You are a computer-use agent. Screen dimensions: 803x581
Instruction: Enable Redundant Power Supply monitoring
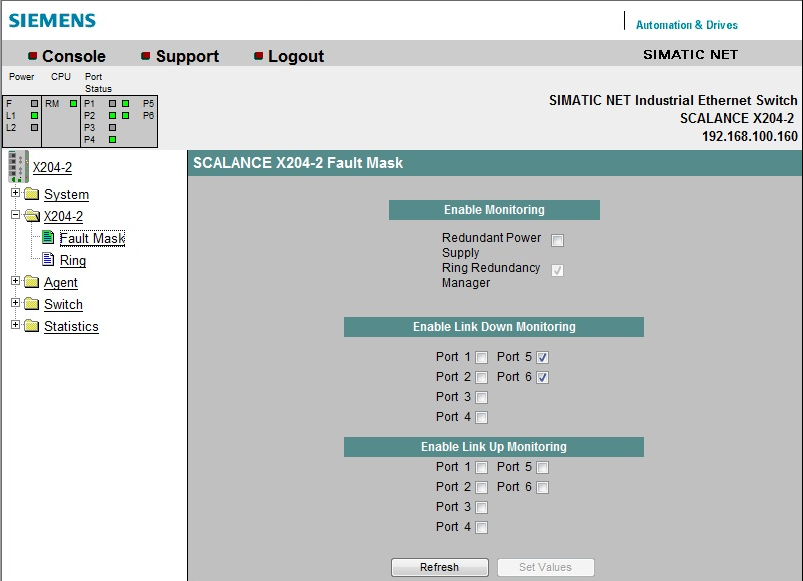[x=557, y=240]
